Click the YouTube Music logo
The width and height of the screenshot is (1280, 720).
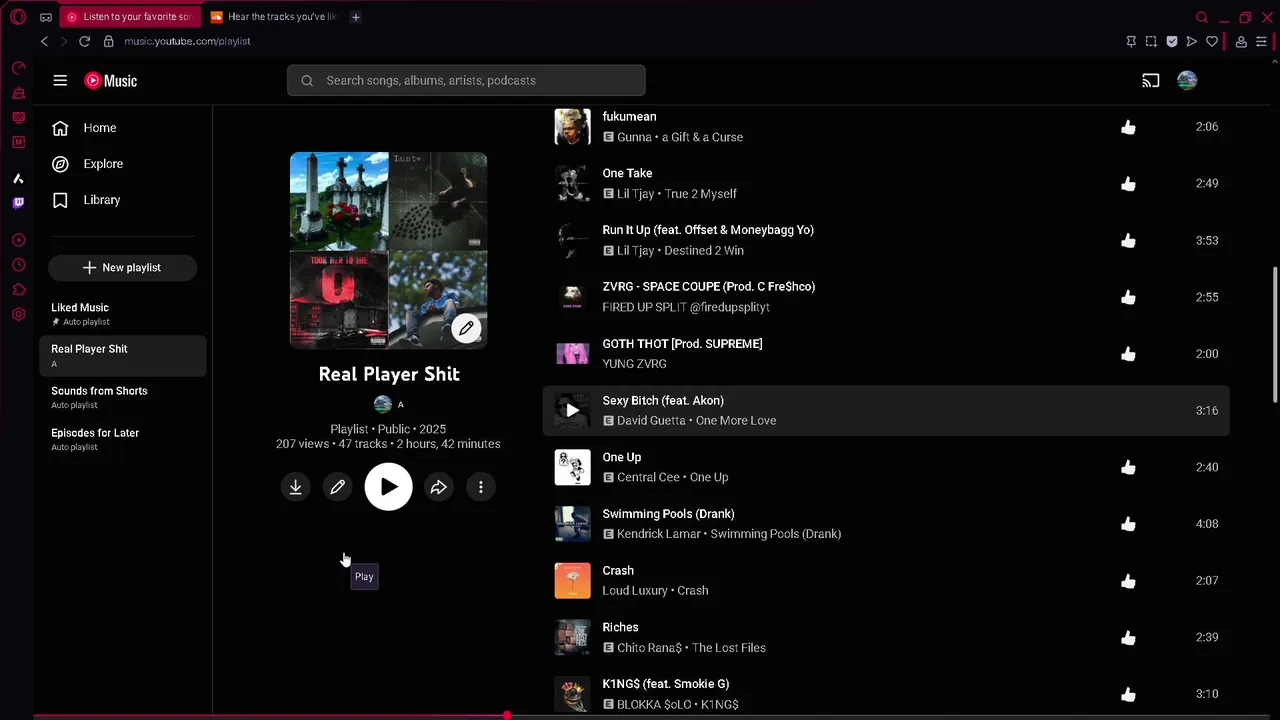(111, 81)
